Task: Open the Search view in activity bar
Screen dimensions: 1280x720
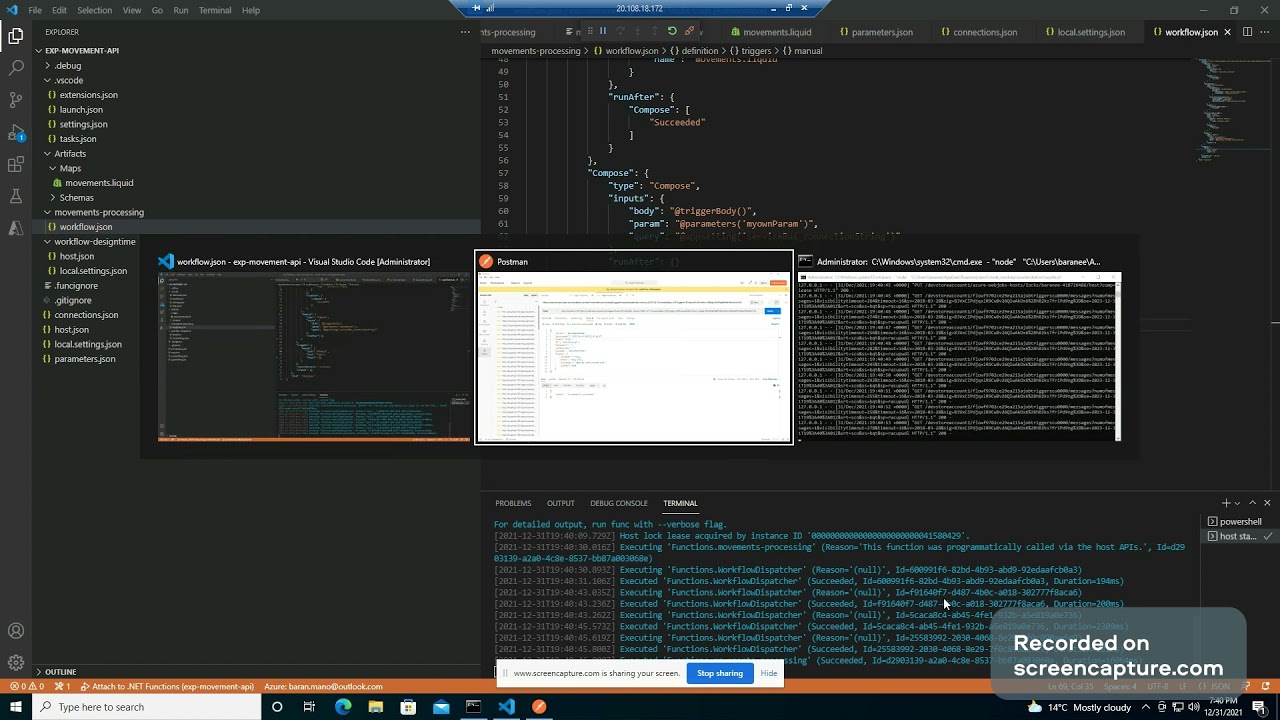Action: (16, 68)
